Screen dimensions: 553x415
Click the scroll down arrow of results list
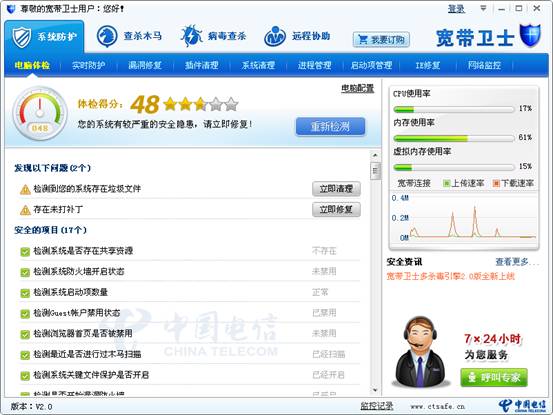point(375,390)
